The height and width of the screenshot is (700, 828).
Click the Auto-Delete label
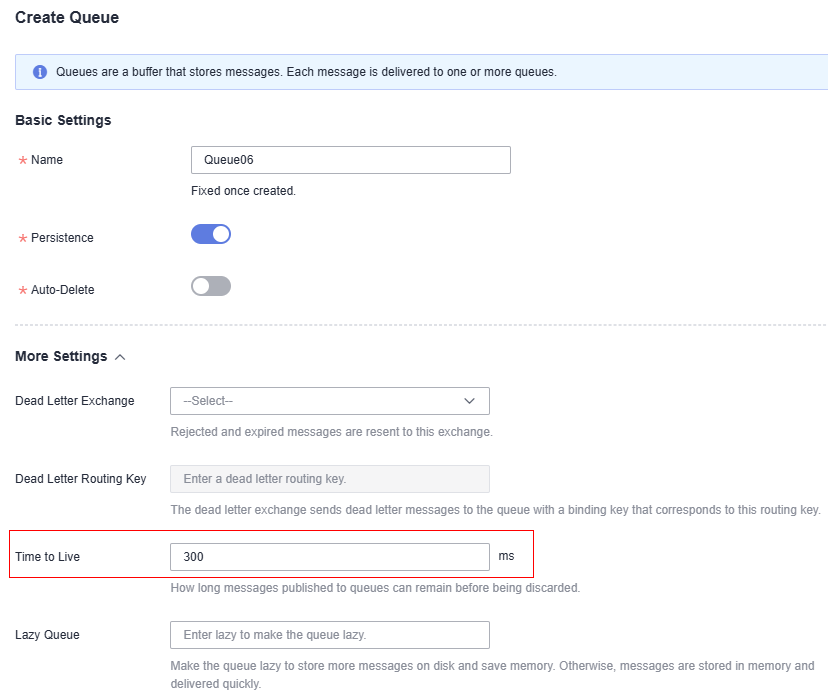tap(63, 290)
